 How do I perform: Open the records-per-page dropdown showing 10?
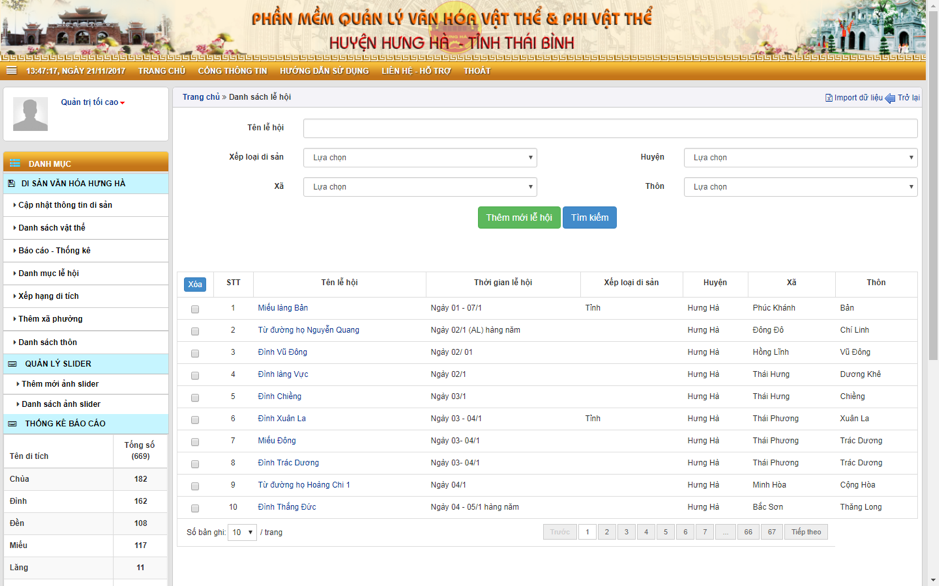242,533
